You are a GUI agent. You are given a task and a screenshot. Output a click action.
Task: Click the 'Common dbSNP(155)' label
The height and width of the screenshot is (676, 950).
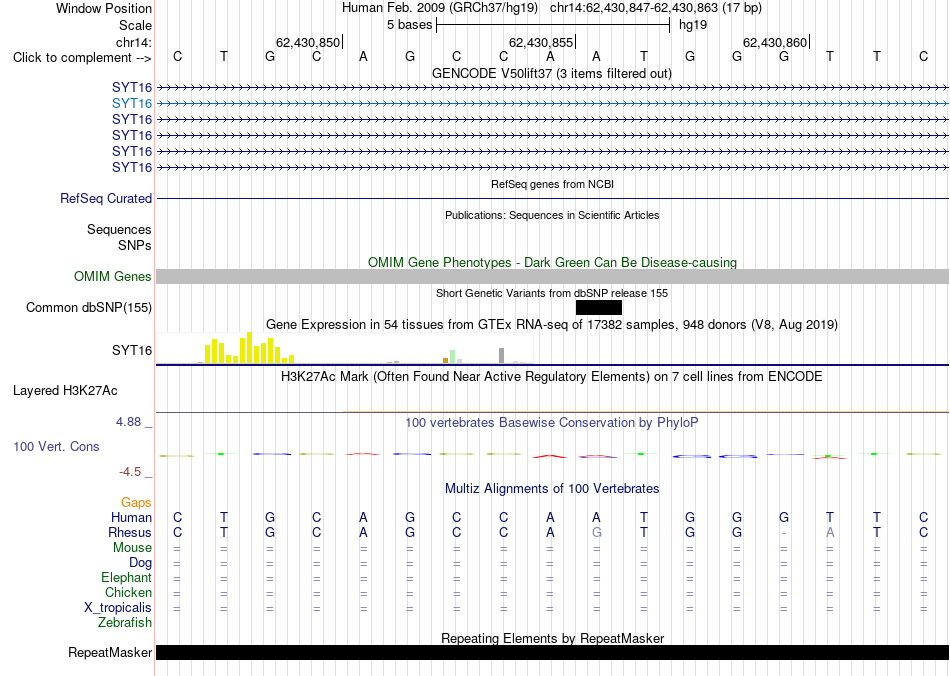pos(88,308)
